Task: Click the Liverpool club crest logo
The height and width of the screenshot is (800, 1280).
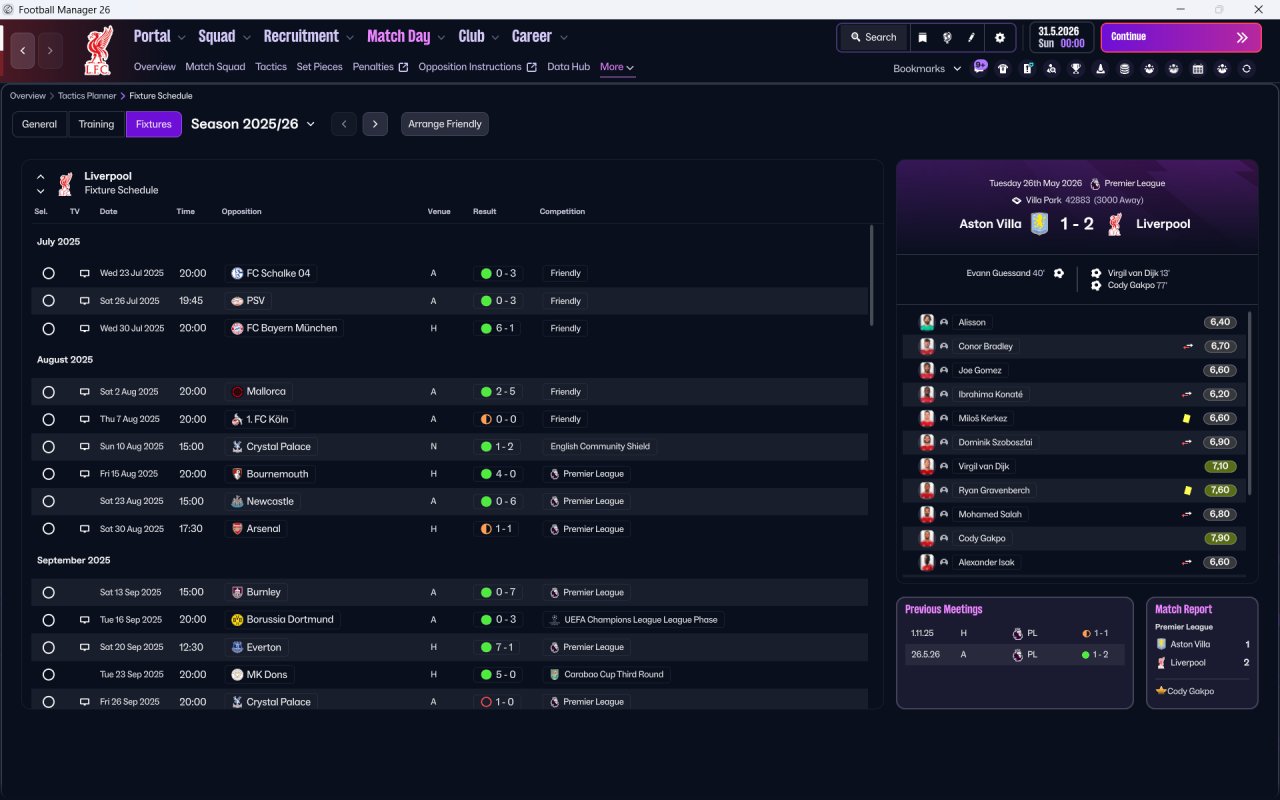Action: pyautogui.click(x=99, y=50)
